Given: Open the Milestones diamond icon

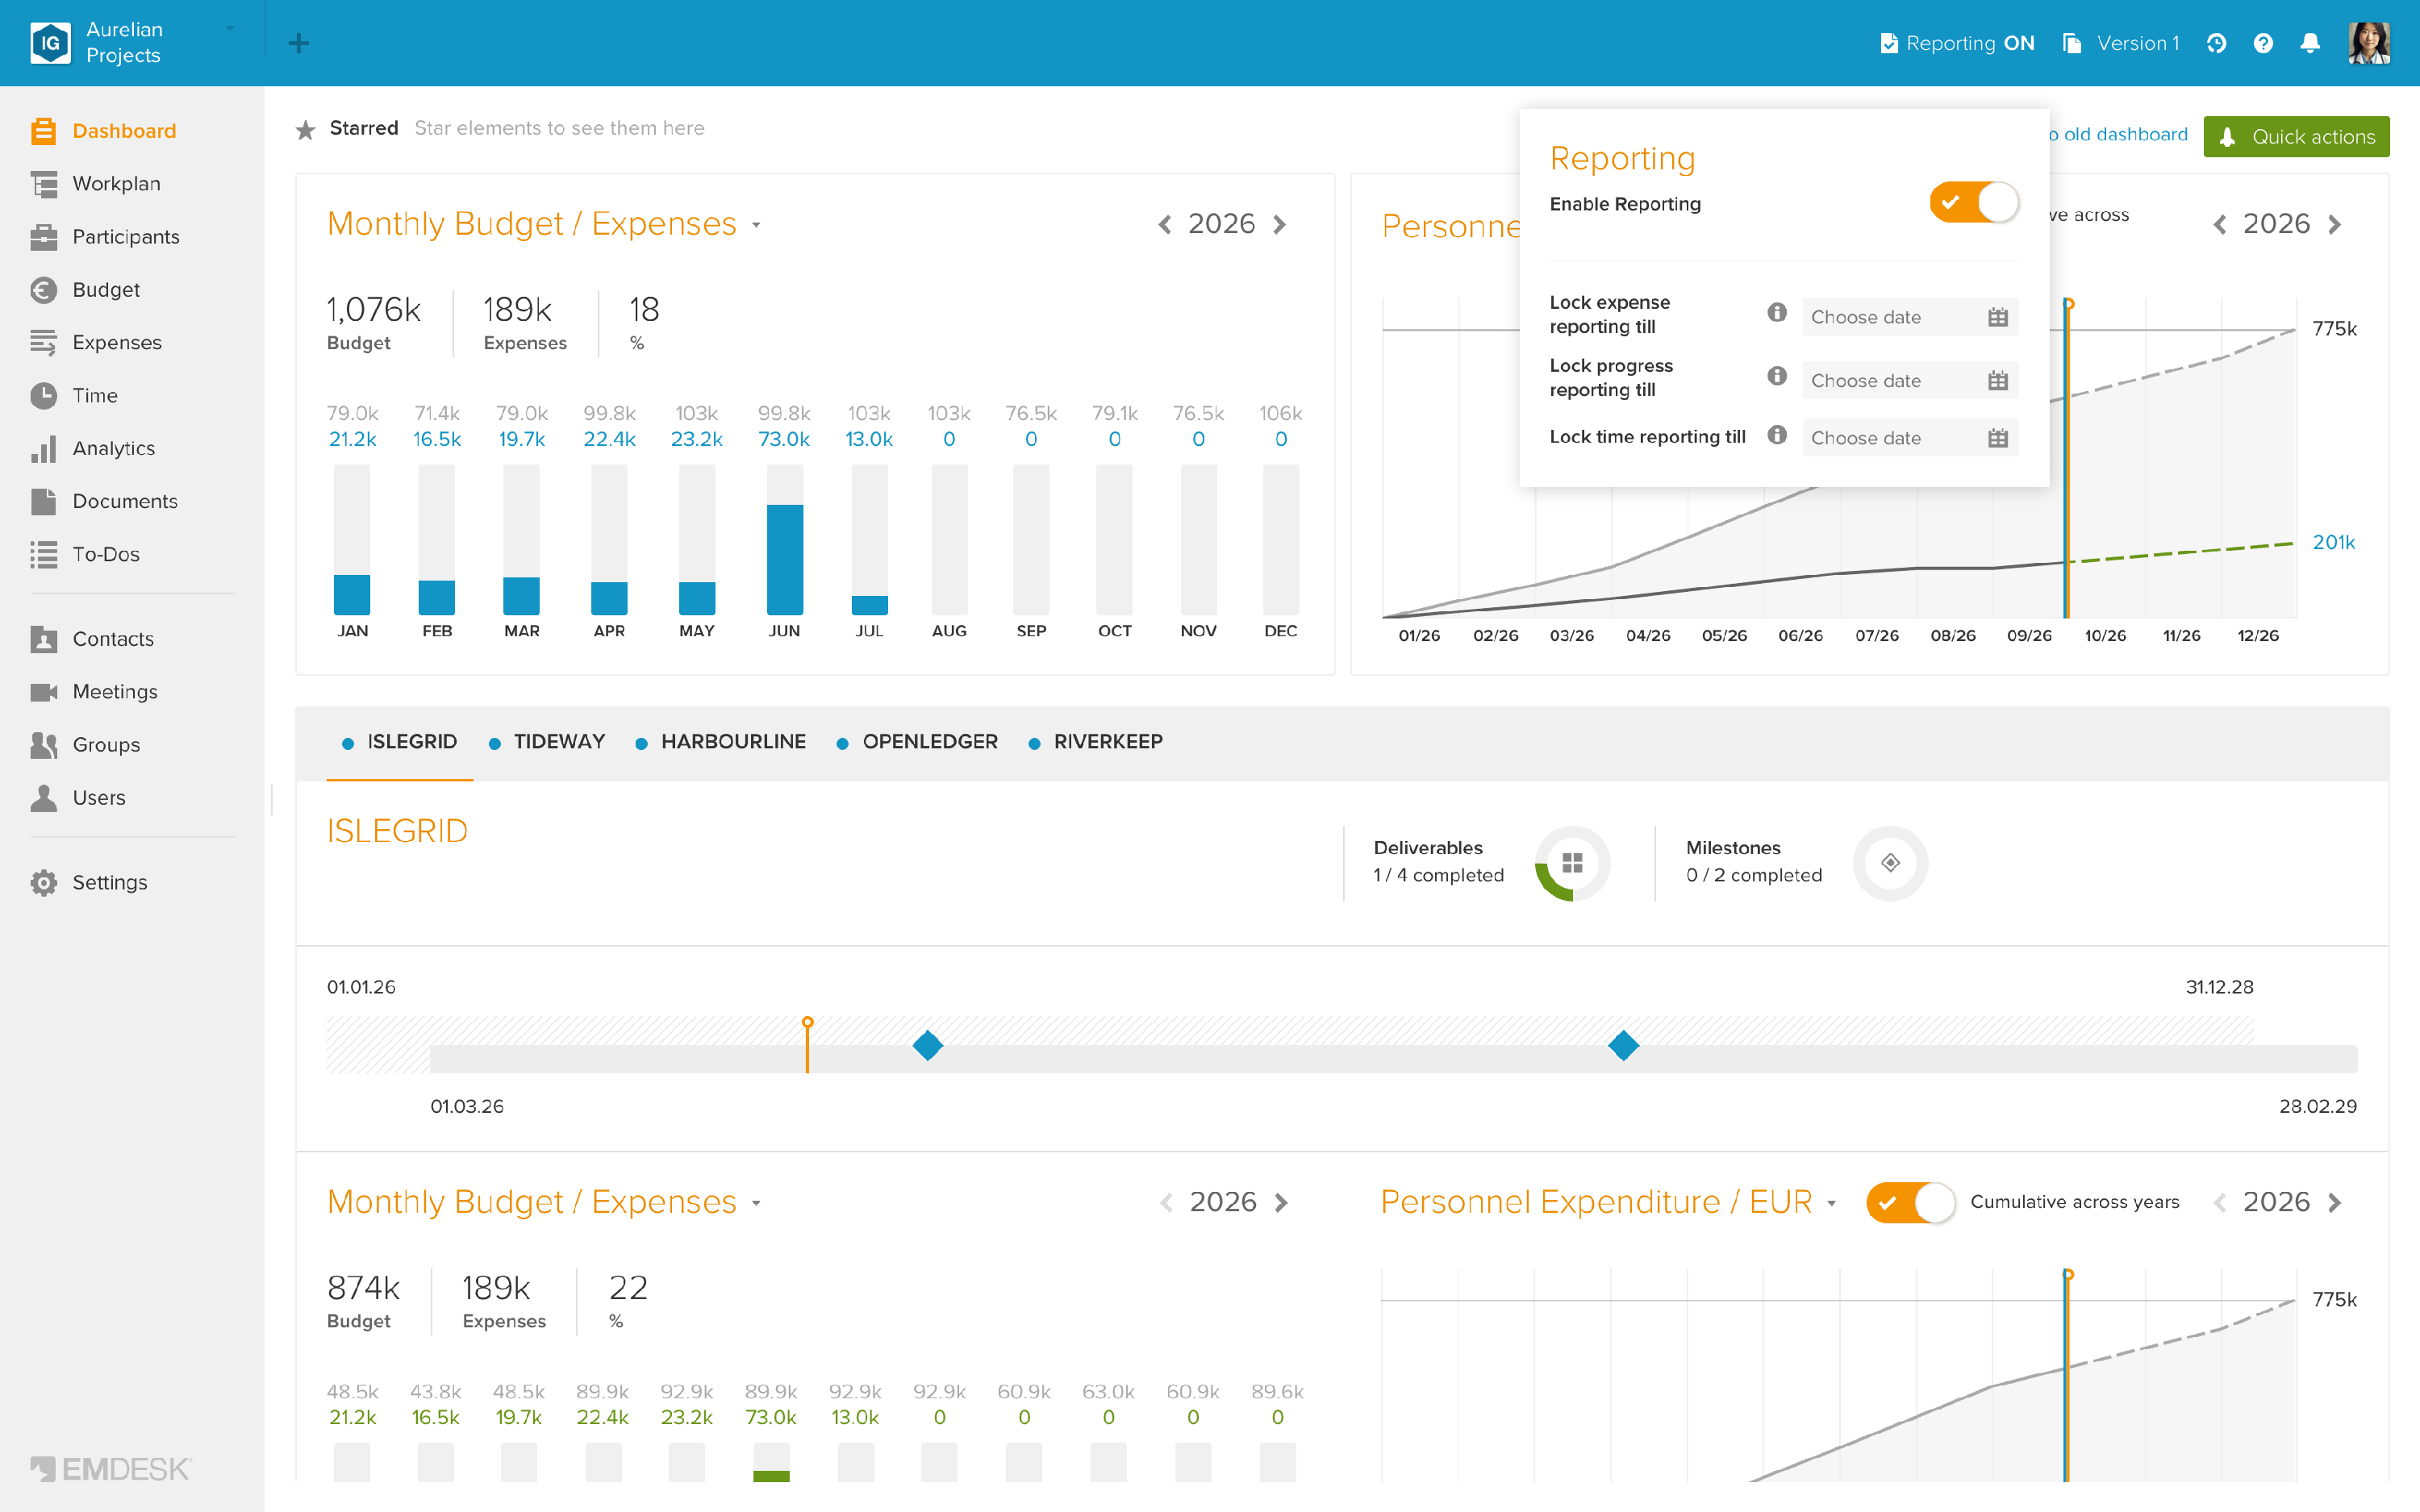Looking at the screenshot, I should click(x=1890, y=863).
